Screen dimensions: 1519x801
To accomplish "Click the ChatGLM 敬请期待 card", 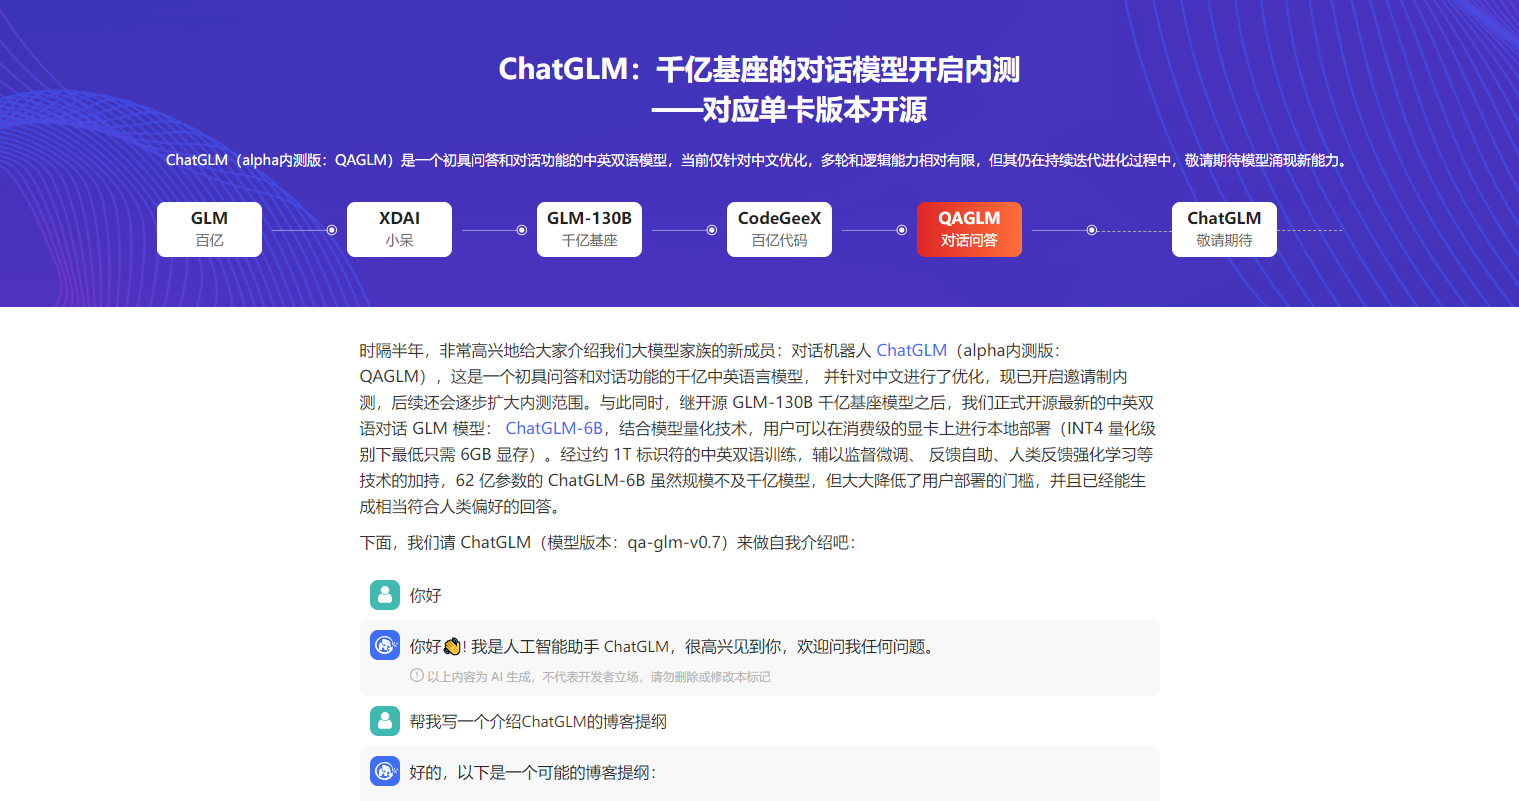I will coord(1224,229).
